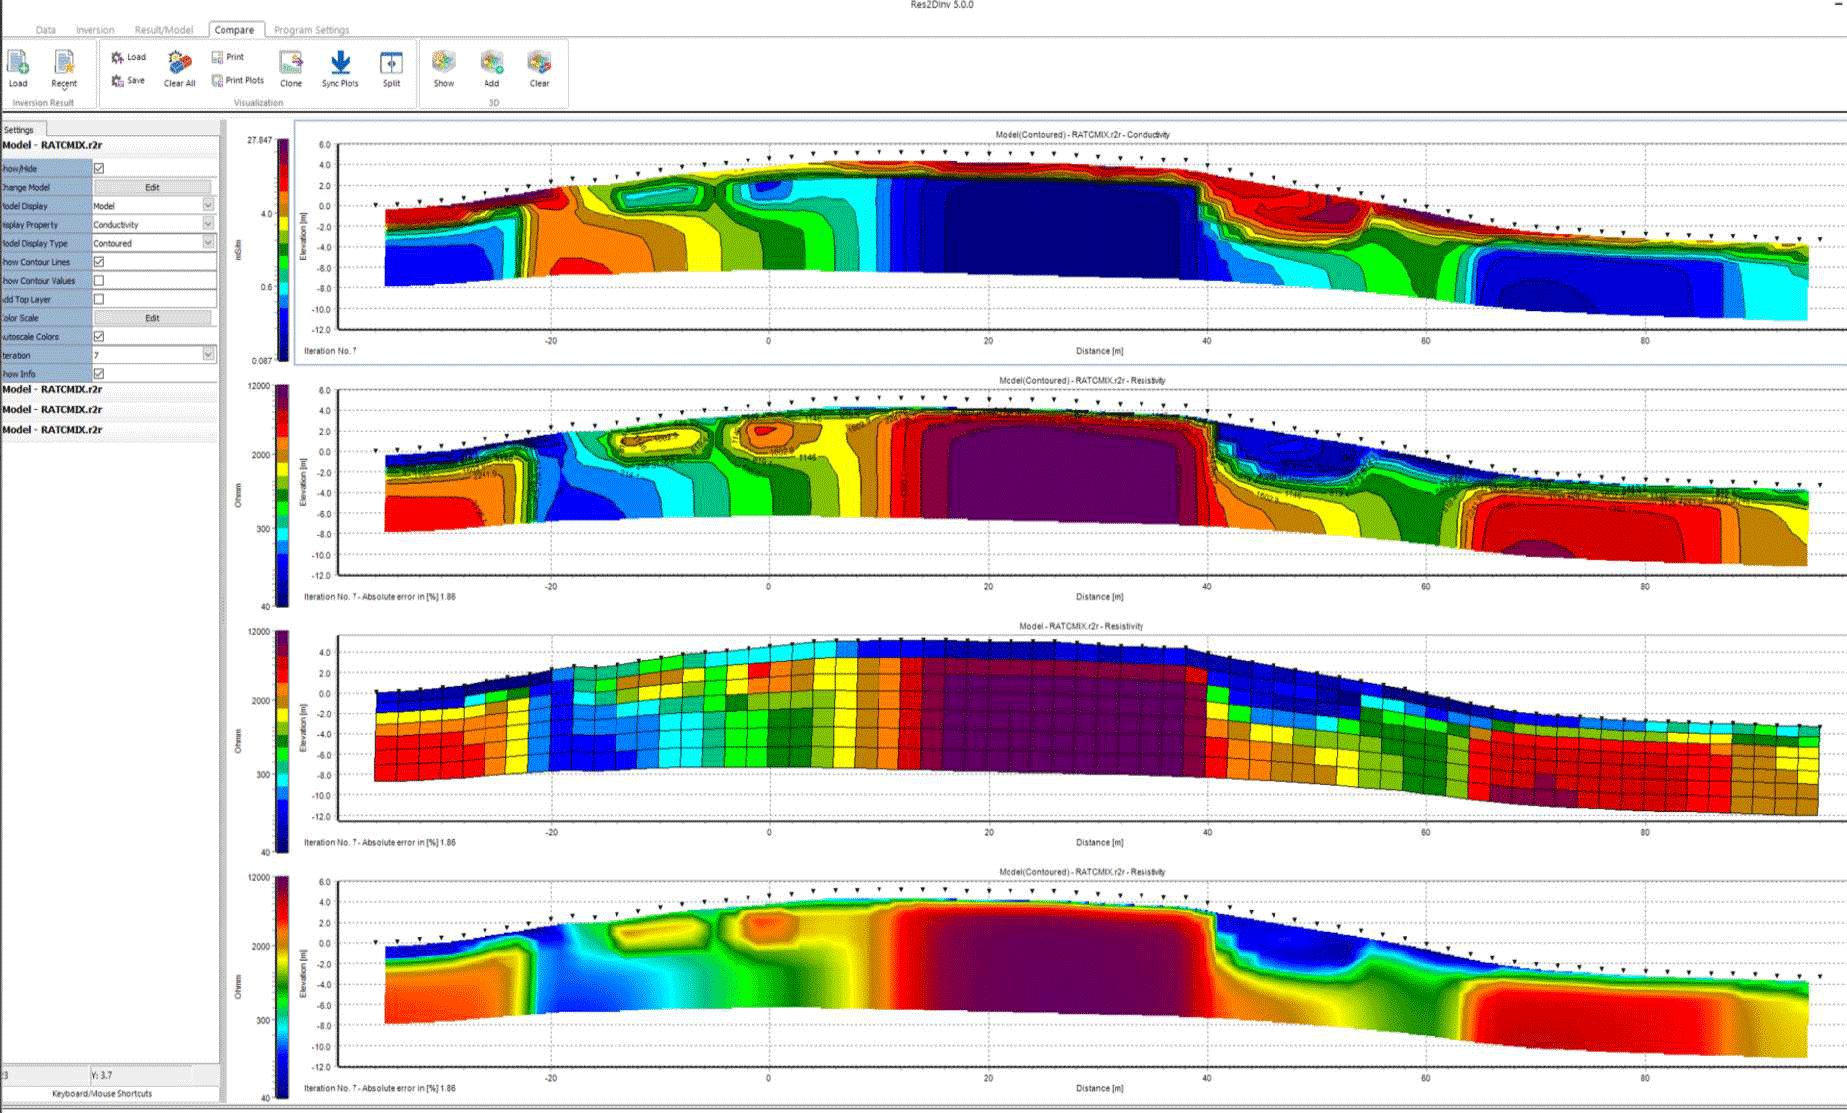Click Print Plots in the toolbar
Screen dimensions: 1847x1113
point(238,80)
